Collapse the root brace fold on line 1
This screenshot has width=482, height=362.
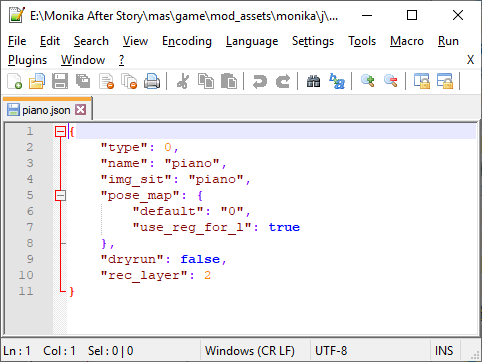[x=60, y=131]
